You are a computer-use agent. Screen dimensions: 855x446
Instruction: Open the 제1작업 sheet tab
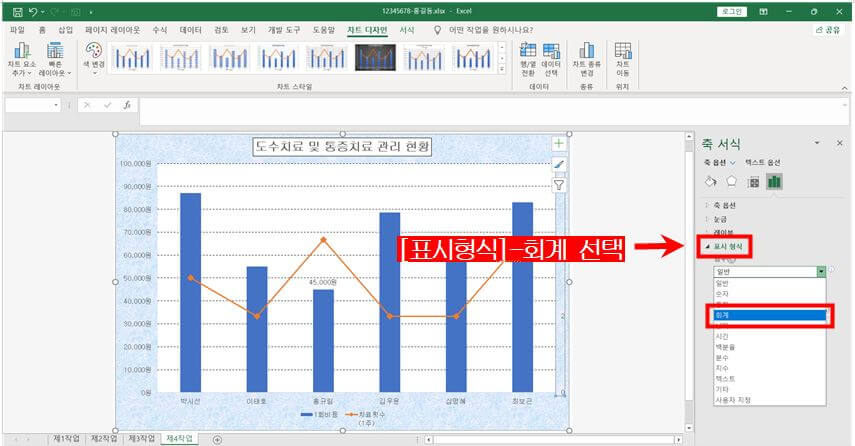66,439
